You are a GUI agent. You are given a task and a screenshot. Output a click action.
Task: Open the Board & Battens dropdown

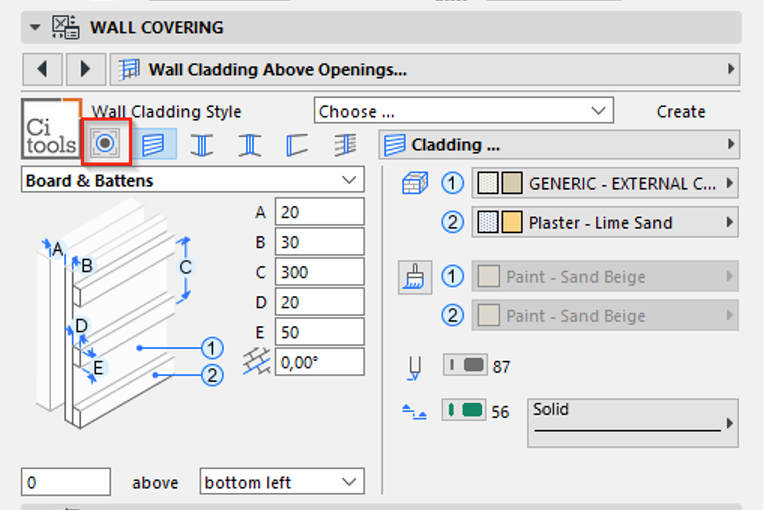(x=192, y=181)
